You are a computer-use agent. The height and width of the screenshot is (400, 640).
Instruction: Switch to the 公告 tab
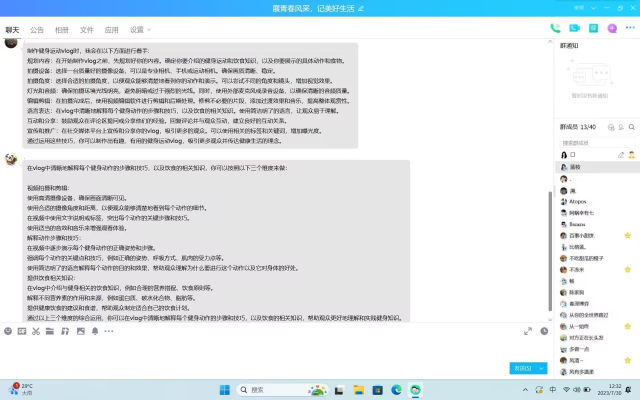point(37,30)
